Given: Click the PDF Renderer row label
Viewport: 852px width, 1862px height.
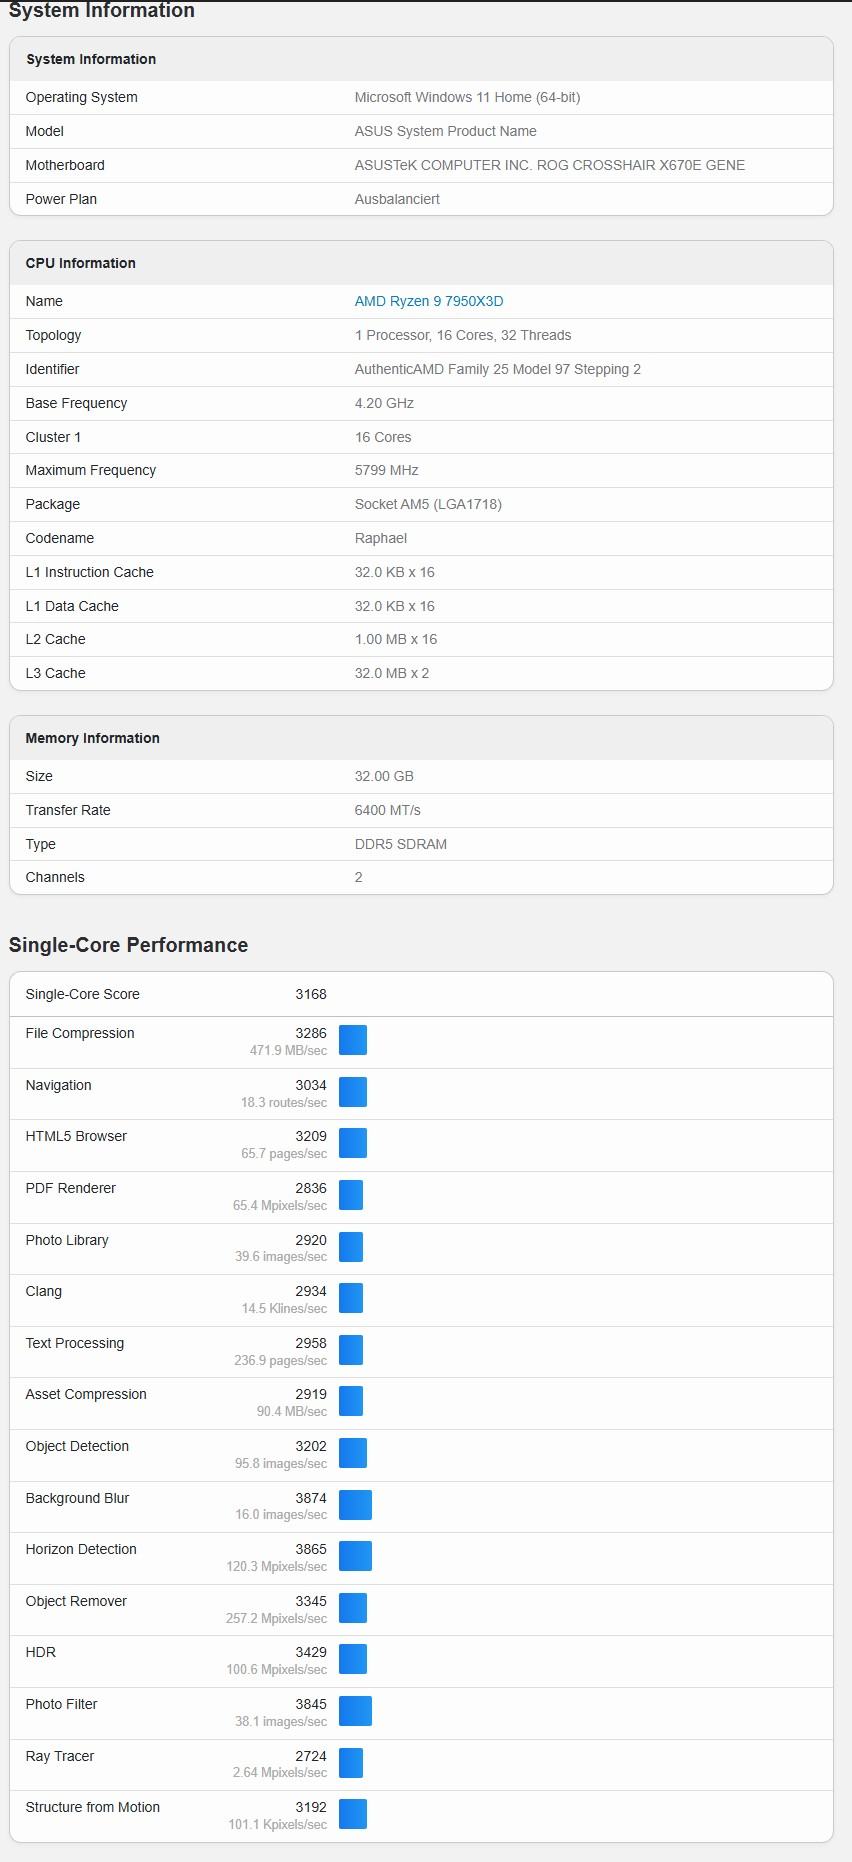Looking at the screenshot, I should tap(71, 1188).
